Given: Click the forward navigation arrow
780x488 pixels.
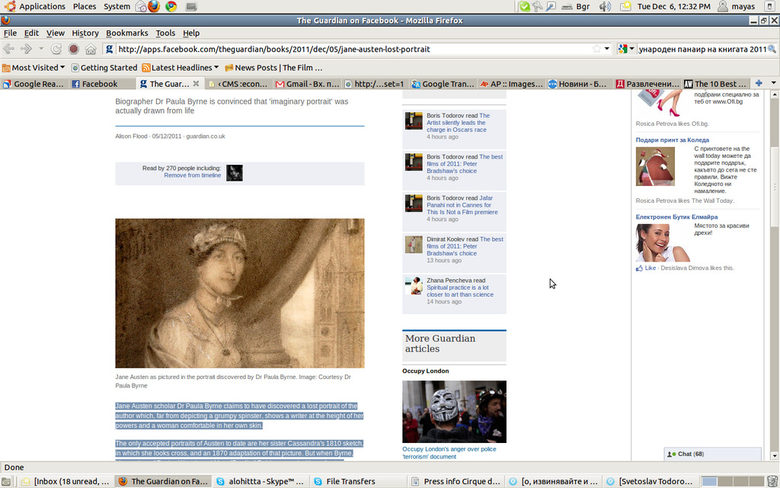Looking at the screenshot, I should coord(26,49).
